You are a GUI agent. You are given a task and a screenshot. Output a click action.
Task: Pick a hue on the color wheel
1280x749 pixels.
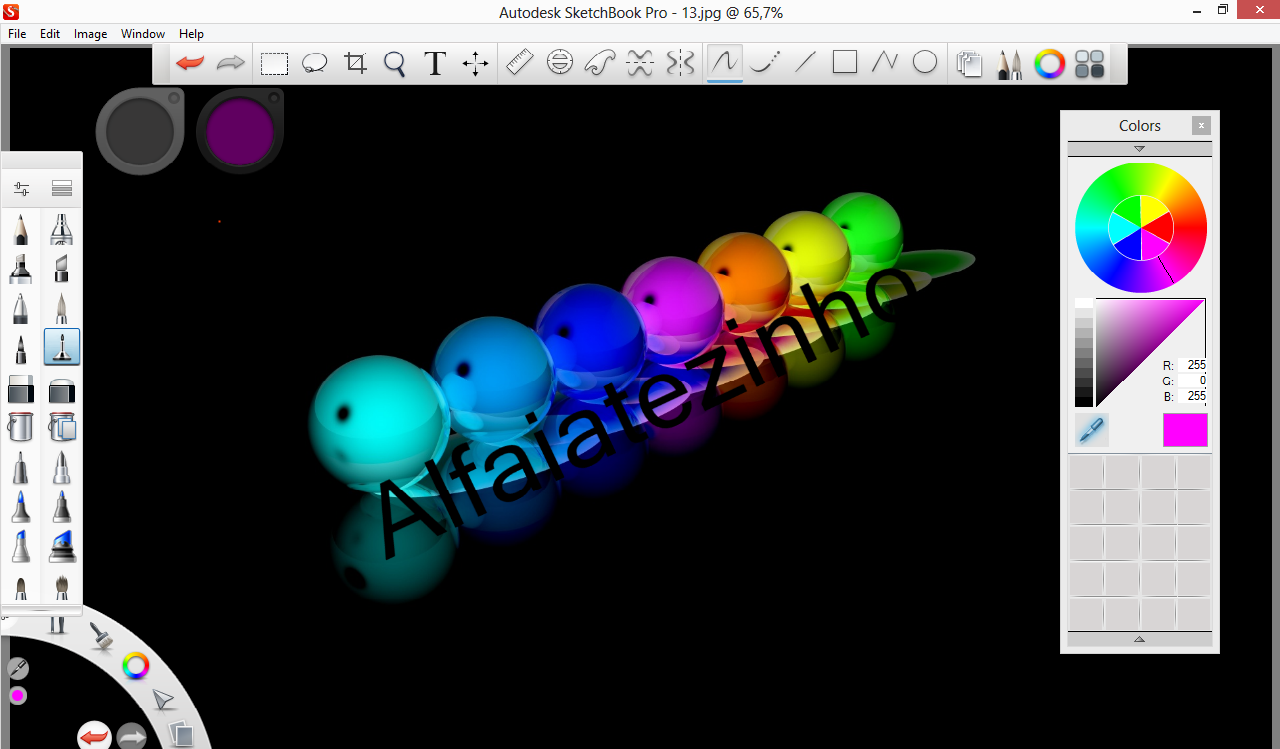tap(1141, 228)
